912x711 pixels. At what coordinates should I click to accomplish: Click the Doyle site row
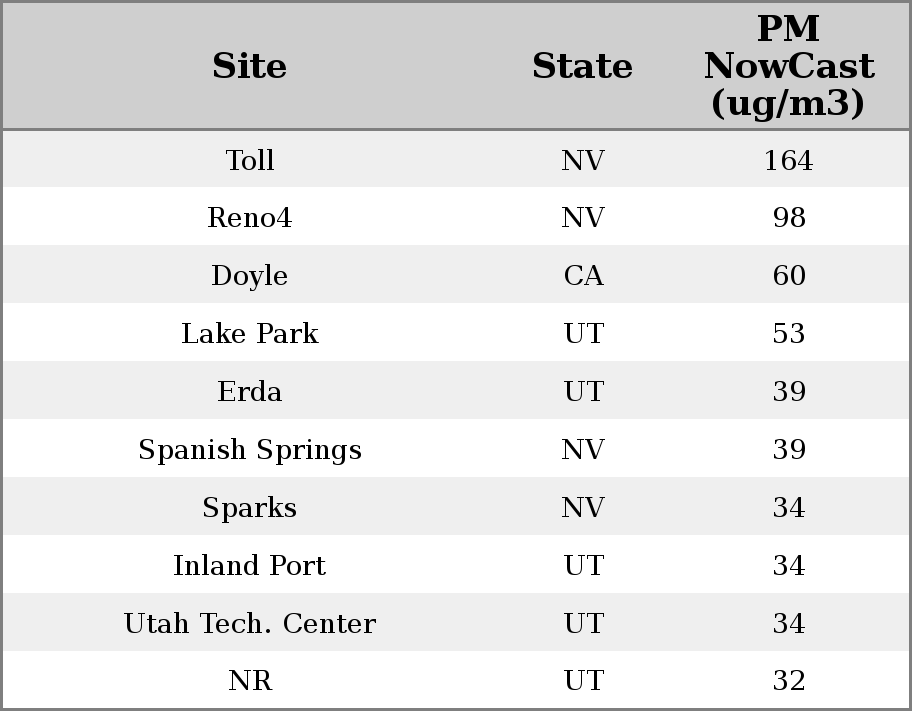coord(249,276)
